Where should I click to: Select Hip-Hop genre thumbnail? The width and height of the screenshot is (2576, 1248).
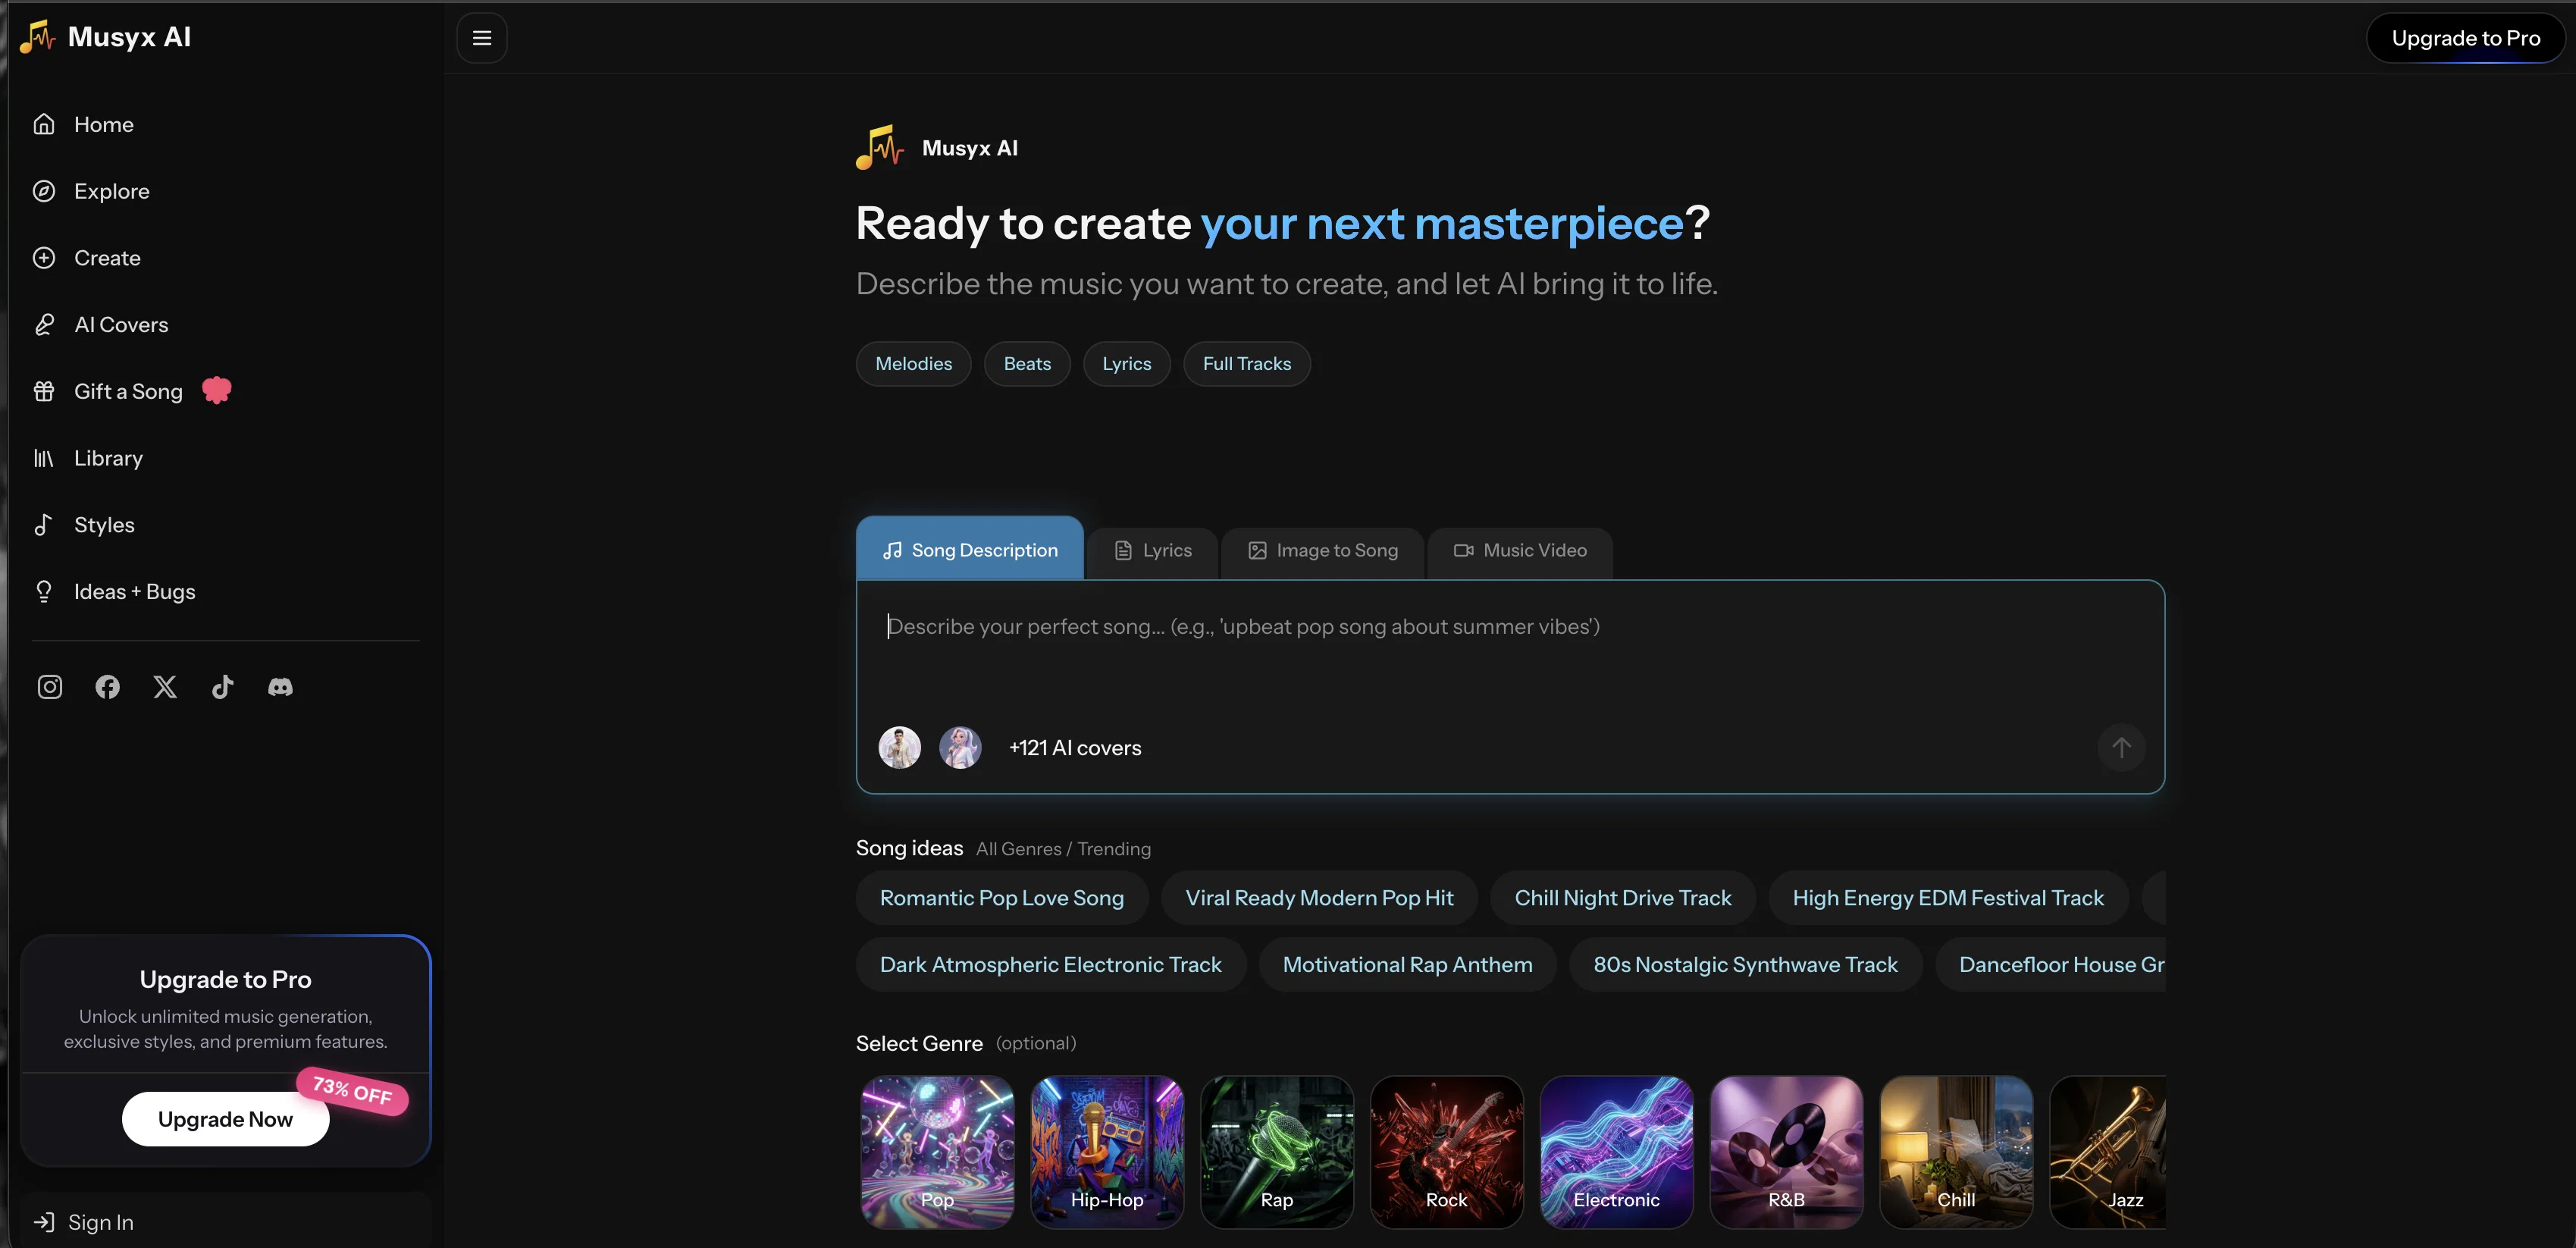point(1107,1152)
